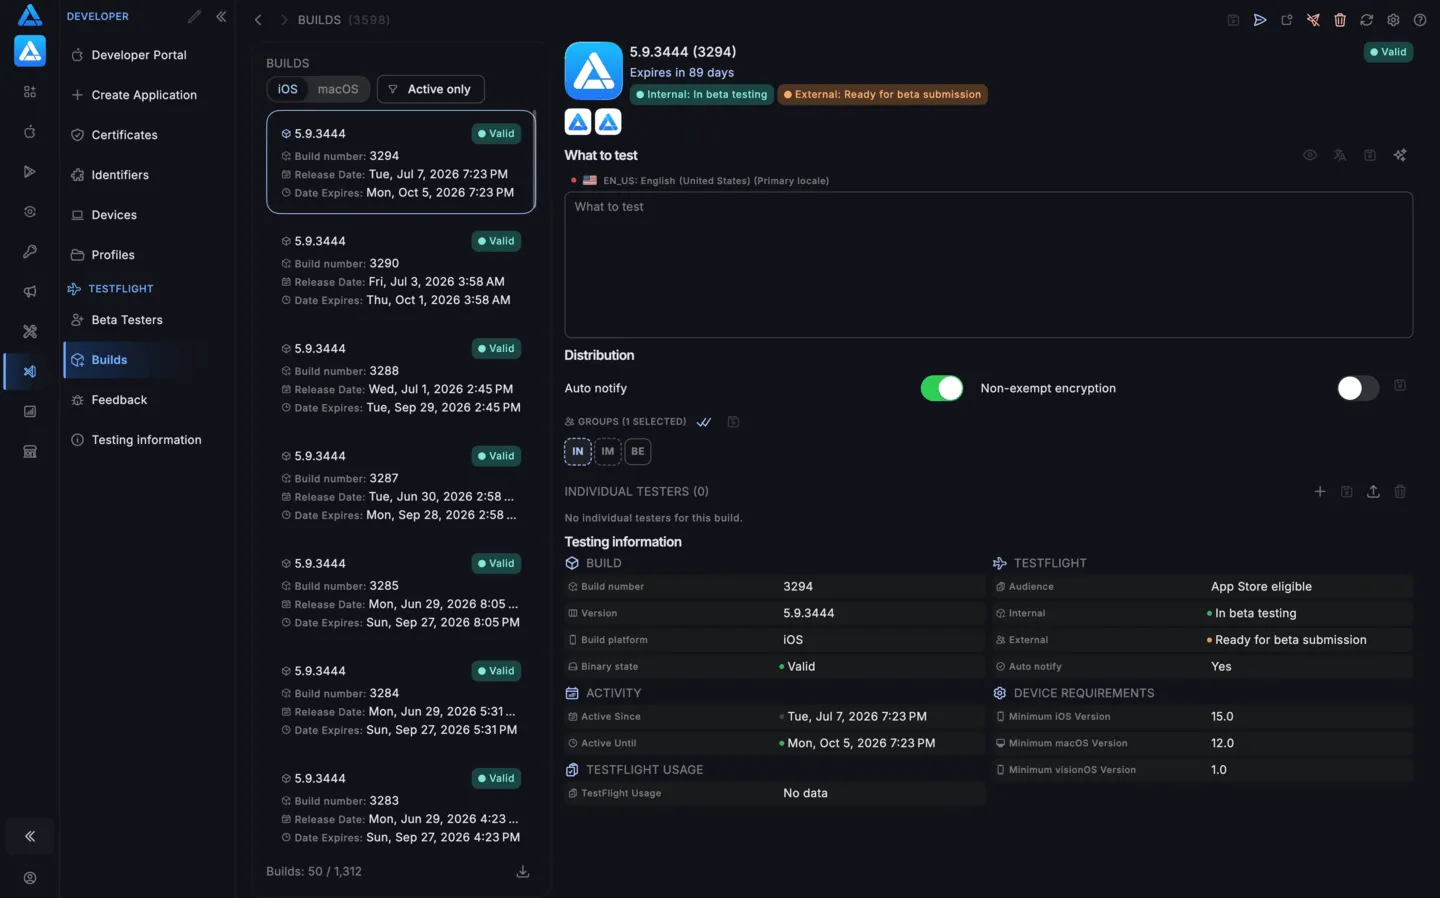Screen dimensions: 1440x898
Task: Toggle the IN group chip
Action: tap(578, 452)
